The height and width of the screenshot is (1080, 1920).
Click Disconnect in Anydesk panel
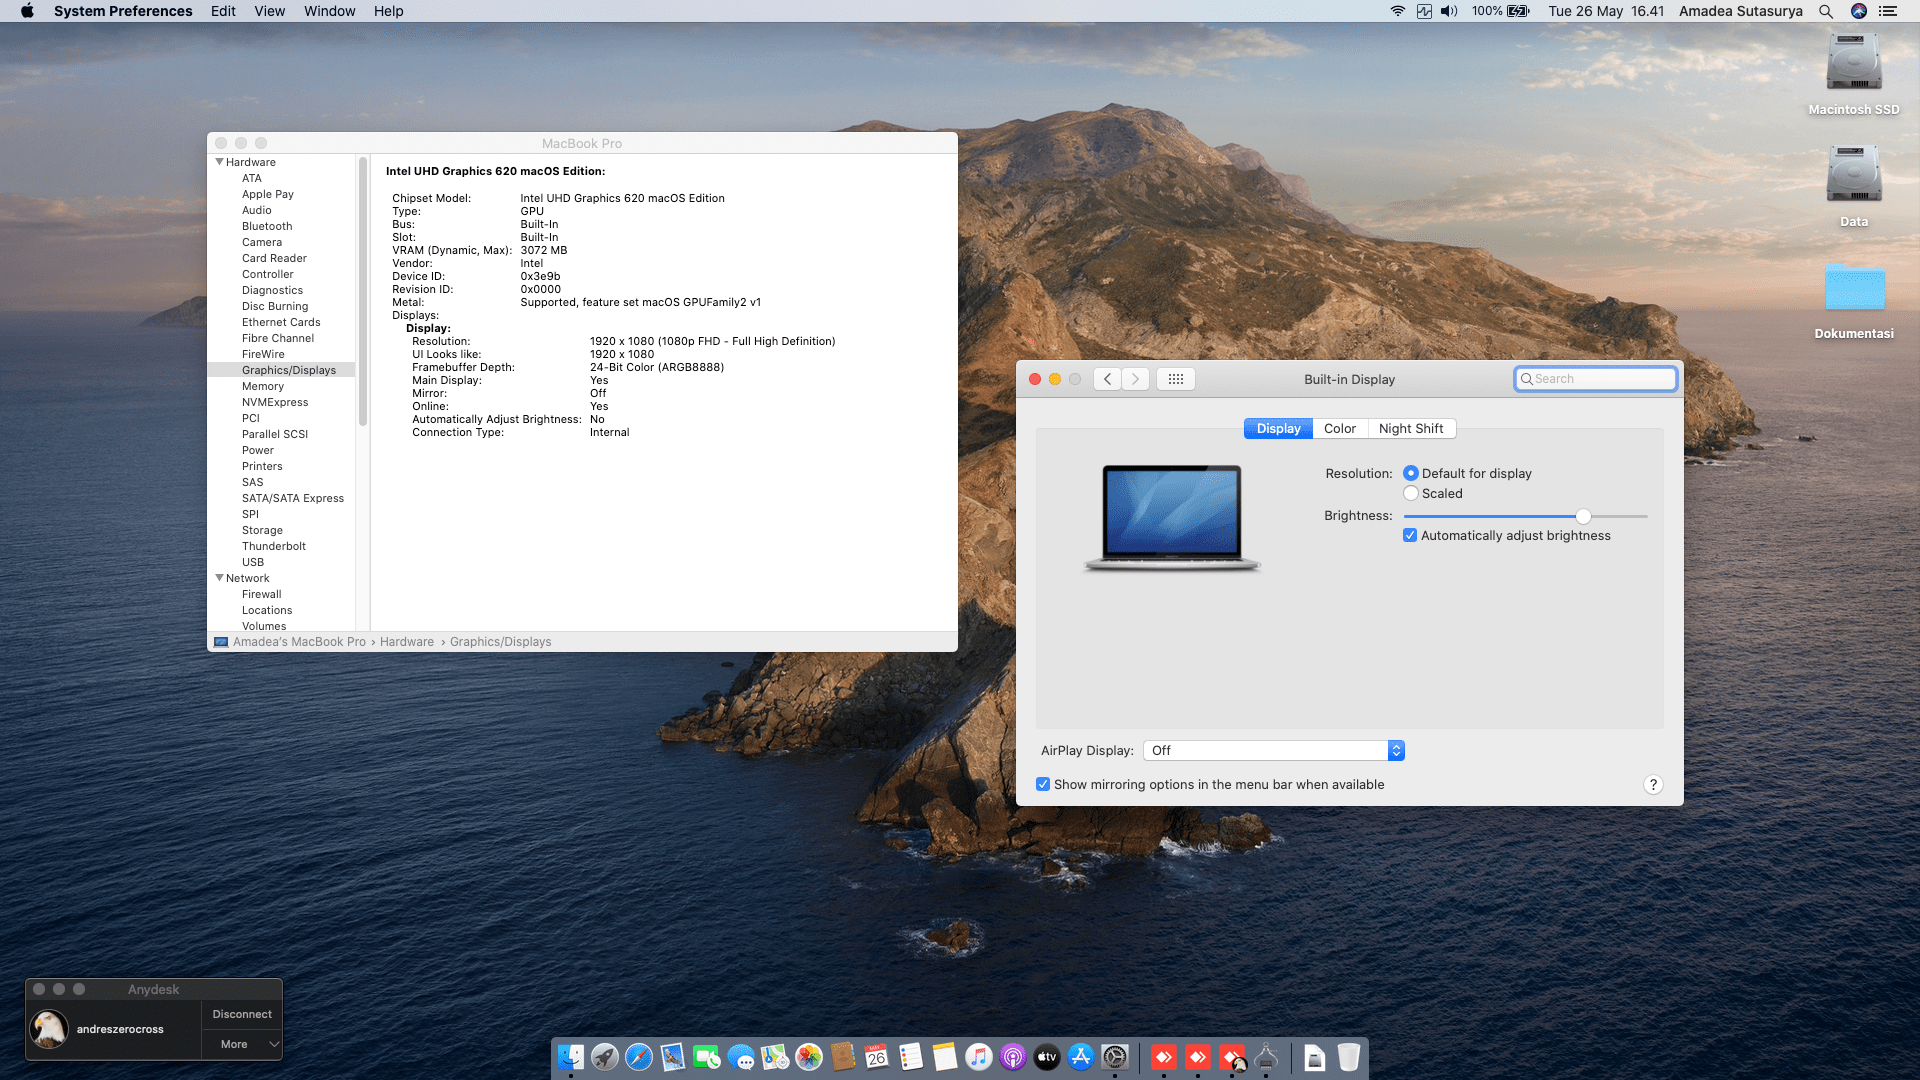(242, 1014)
